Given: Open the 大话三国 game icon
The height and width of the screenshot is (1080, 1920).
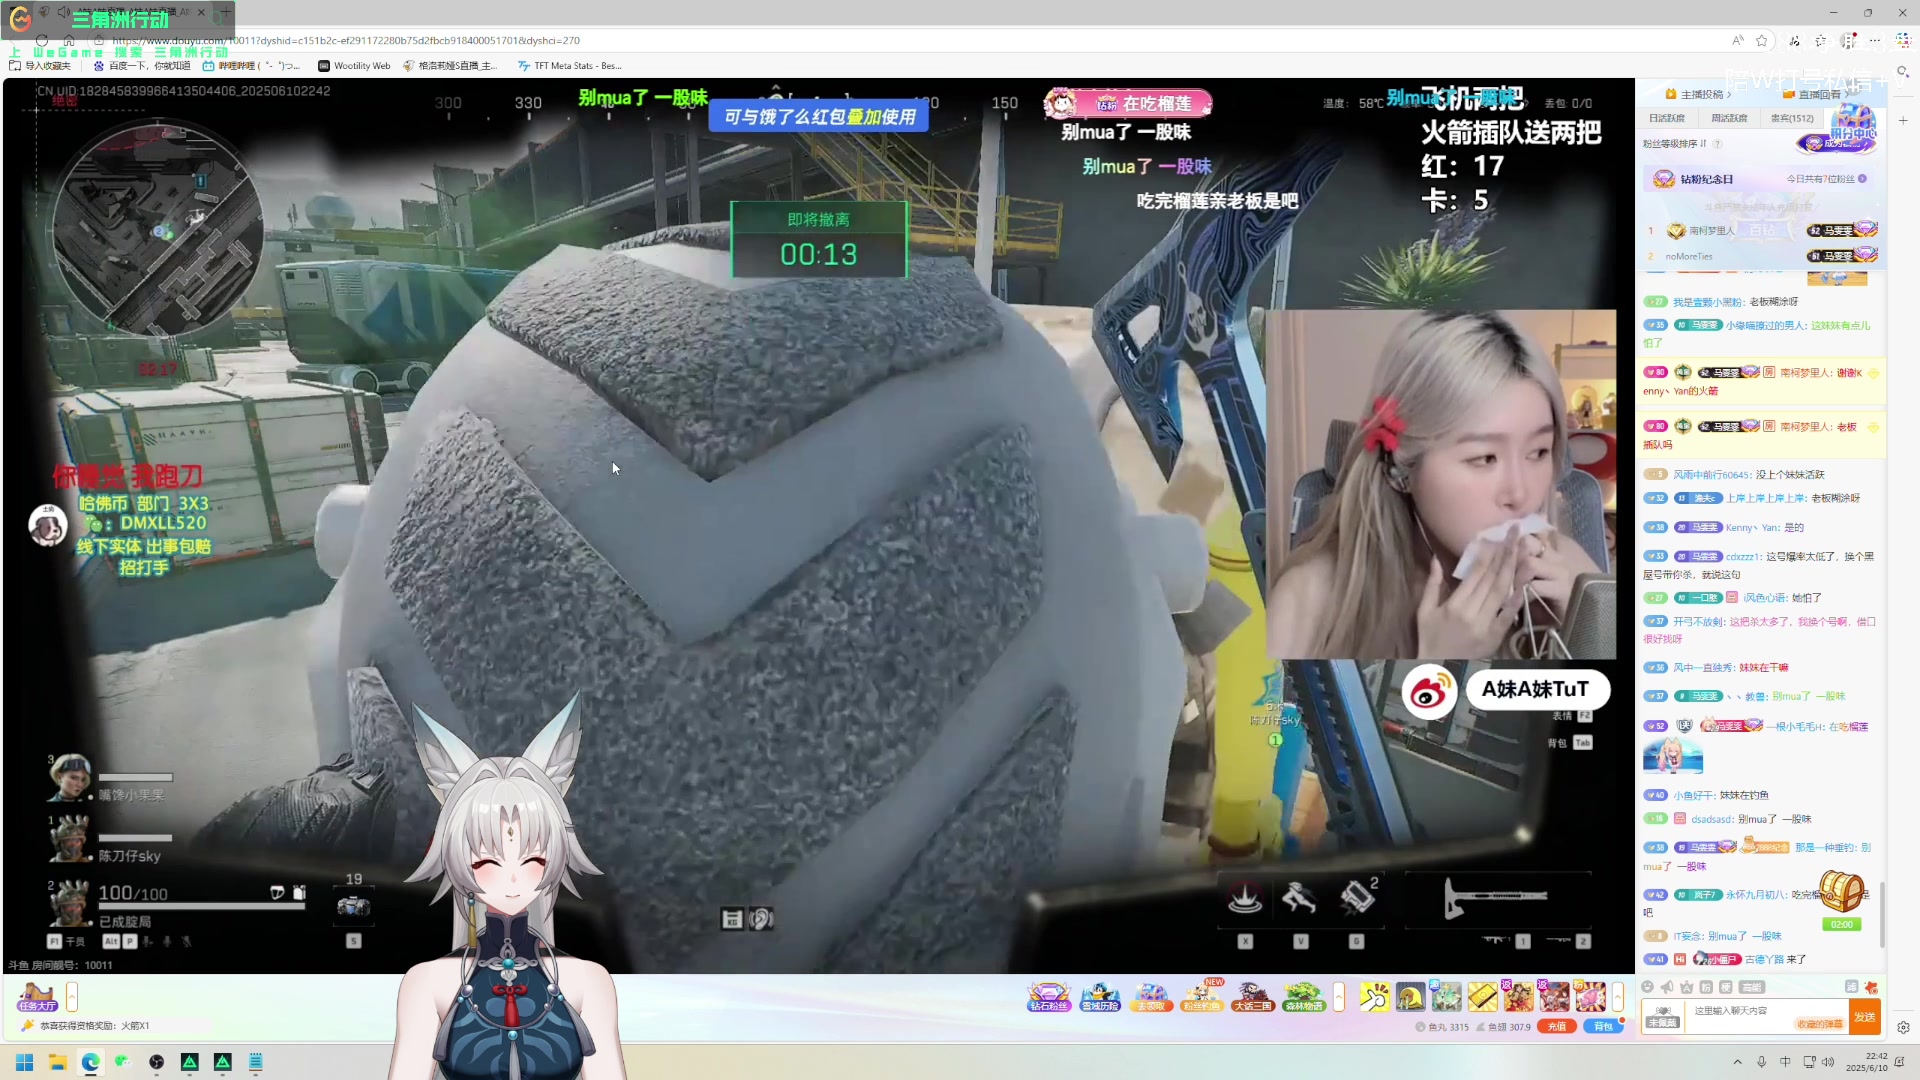Looking at the screenshot, I should coord(1253,997).
